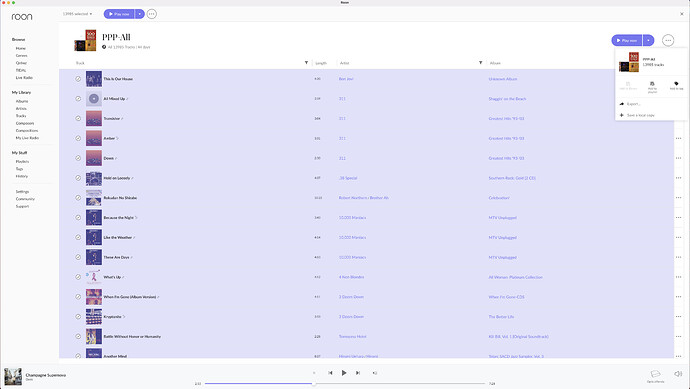
Task: Open the Southern Rock Gold album link
Action: 512,178
